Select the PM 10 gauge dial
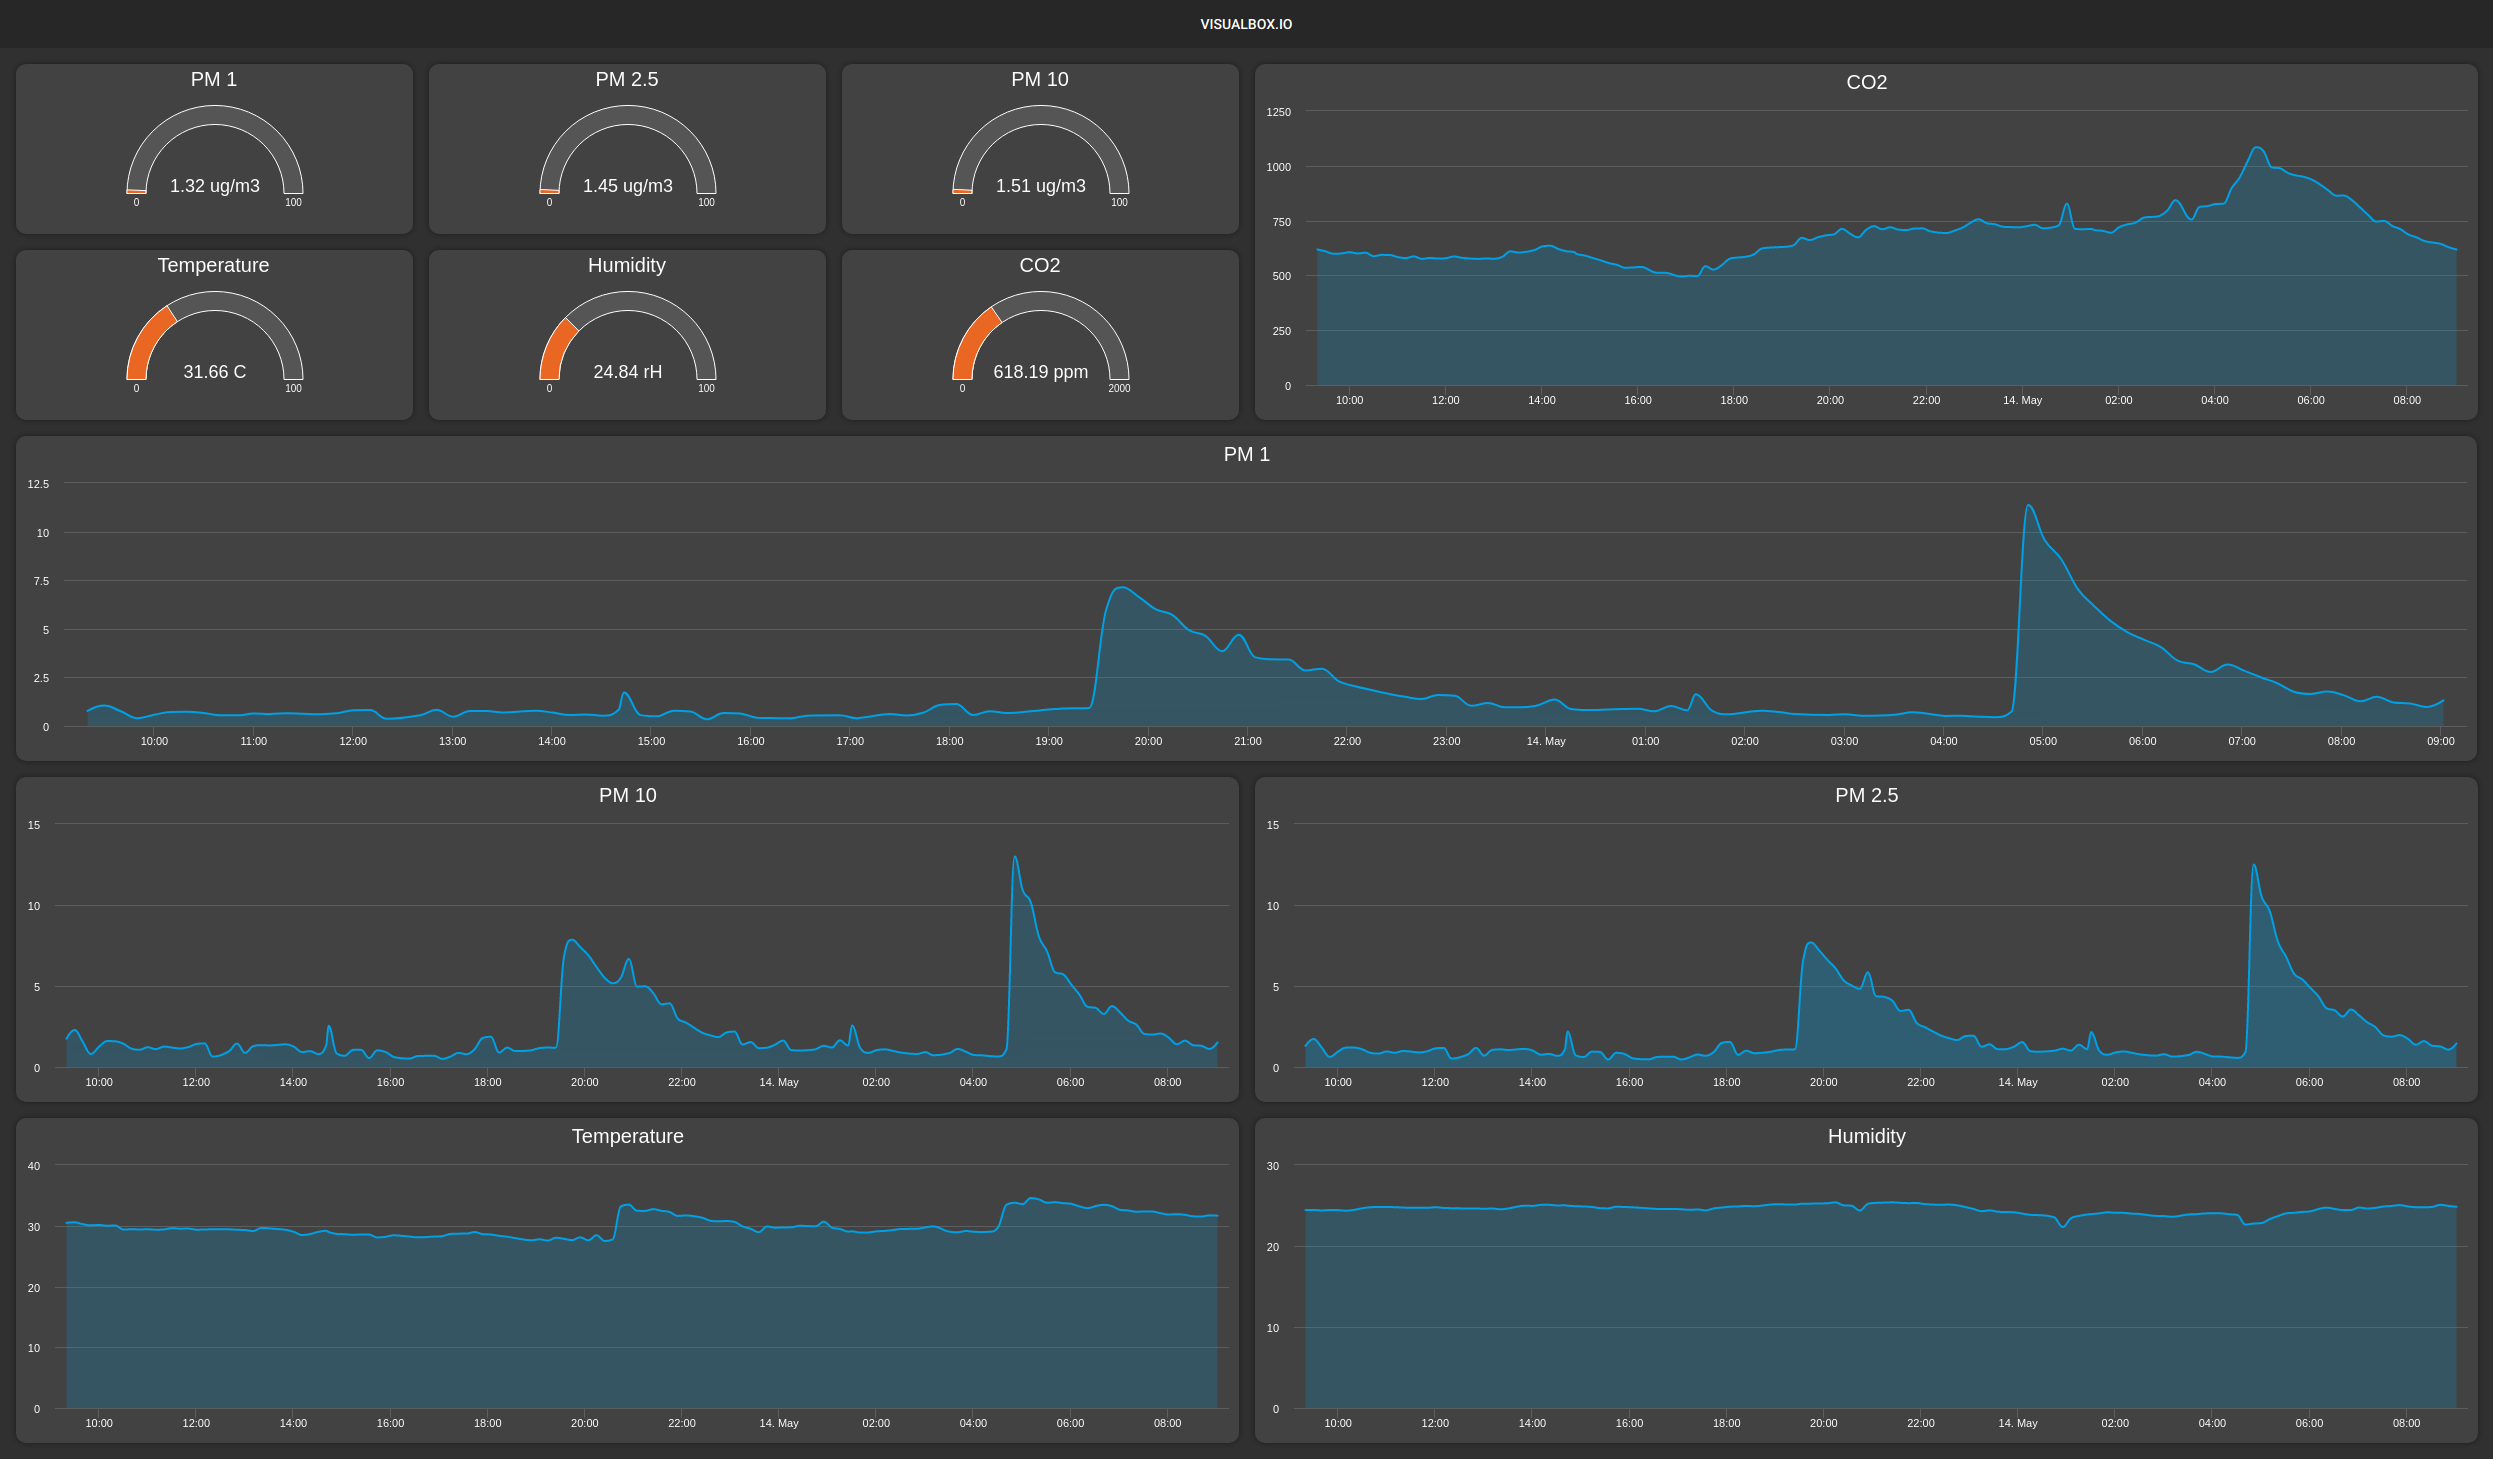This screenshot has height=1459, width=2493. click(x=1040, y=150)
